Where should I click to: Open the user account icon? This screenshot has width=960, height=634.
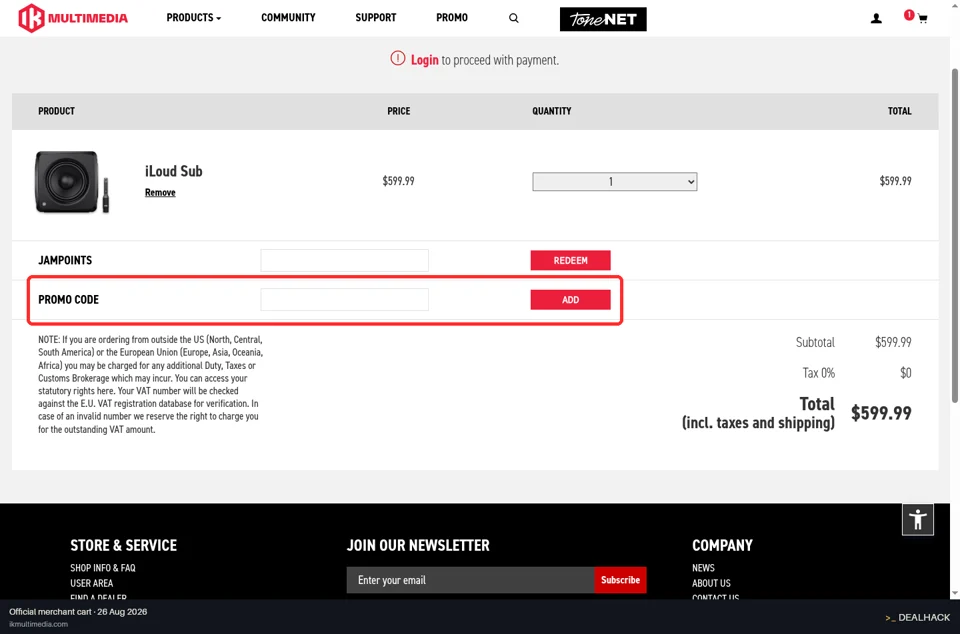click(876, 19)
